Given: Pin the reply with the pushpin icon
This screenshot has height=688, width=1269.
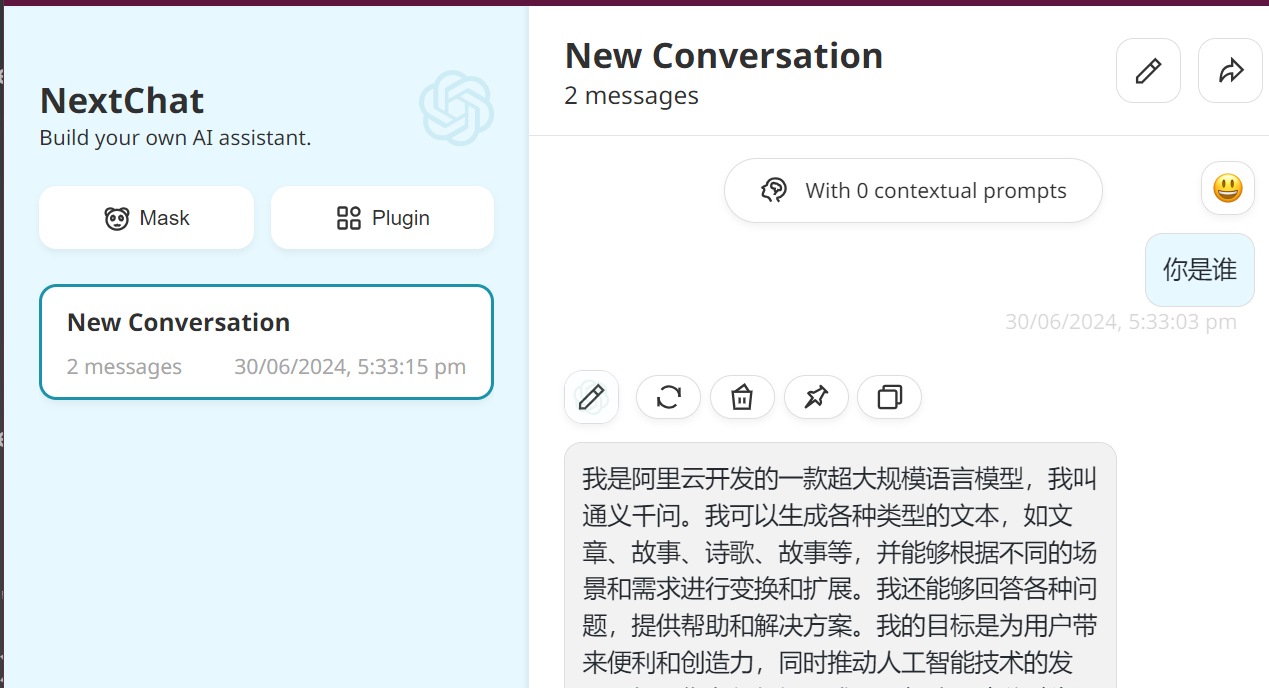Looking at the screenshot, I should point(816,397).
